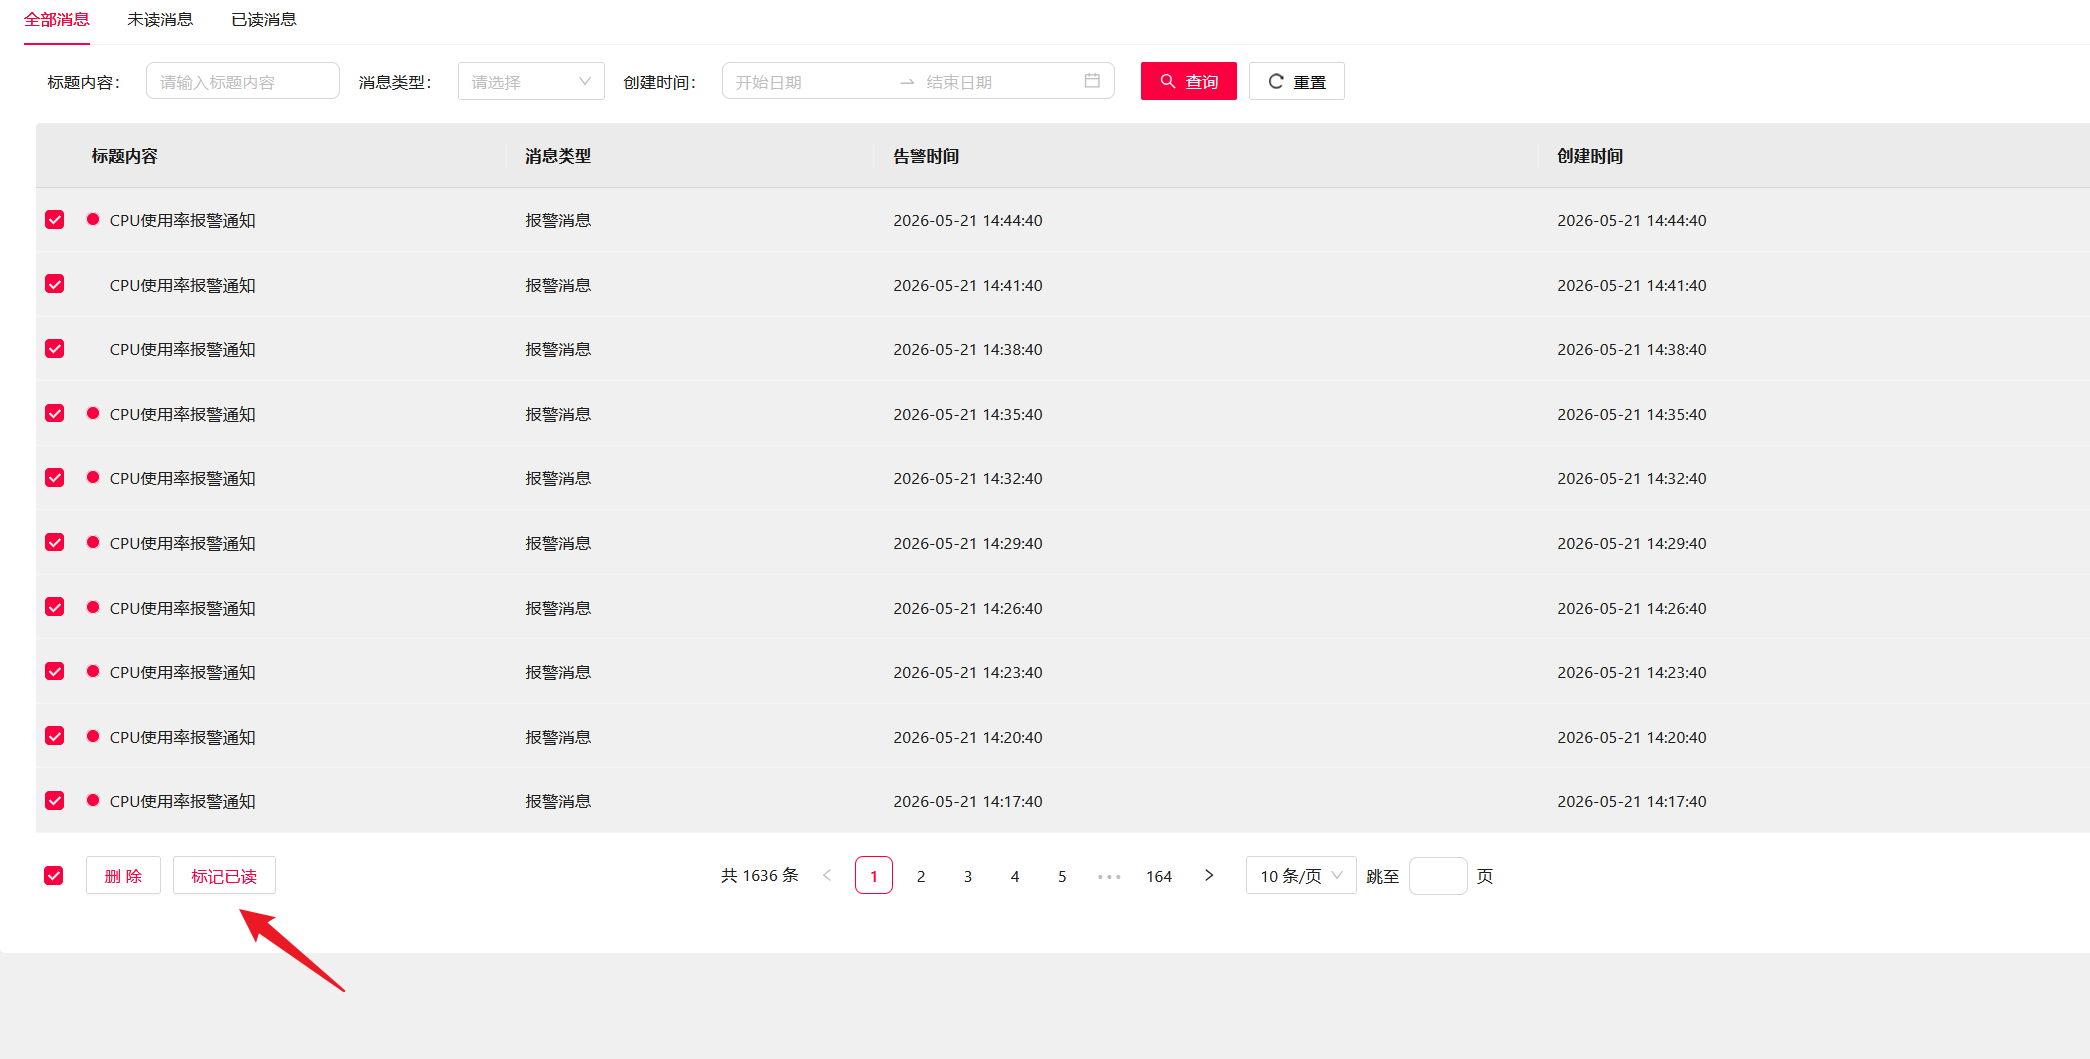Click the 创建时间 column header

[x=1590, y=156]
